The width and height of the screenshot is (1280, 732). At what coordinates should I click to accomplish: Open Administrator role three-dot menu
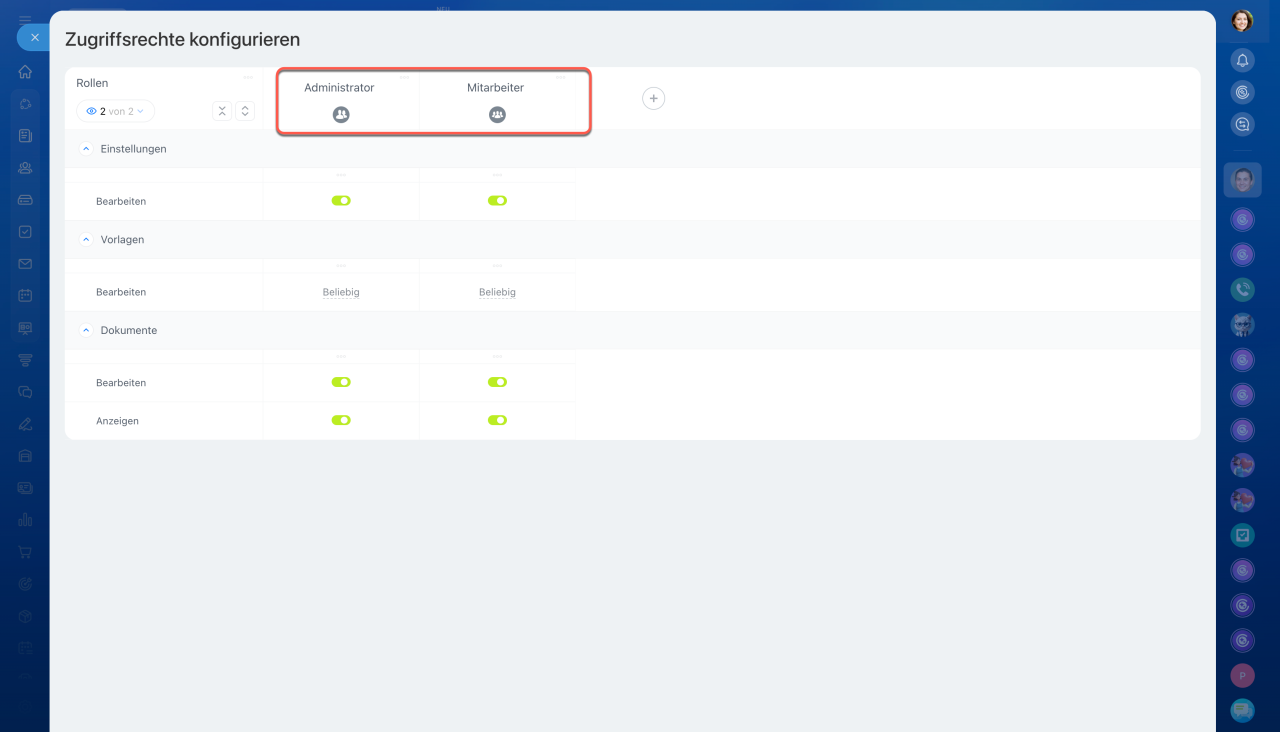[x=404, y=77]
